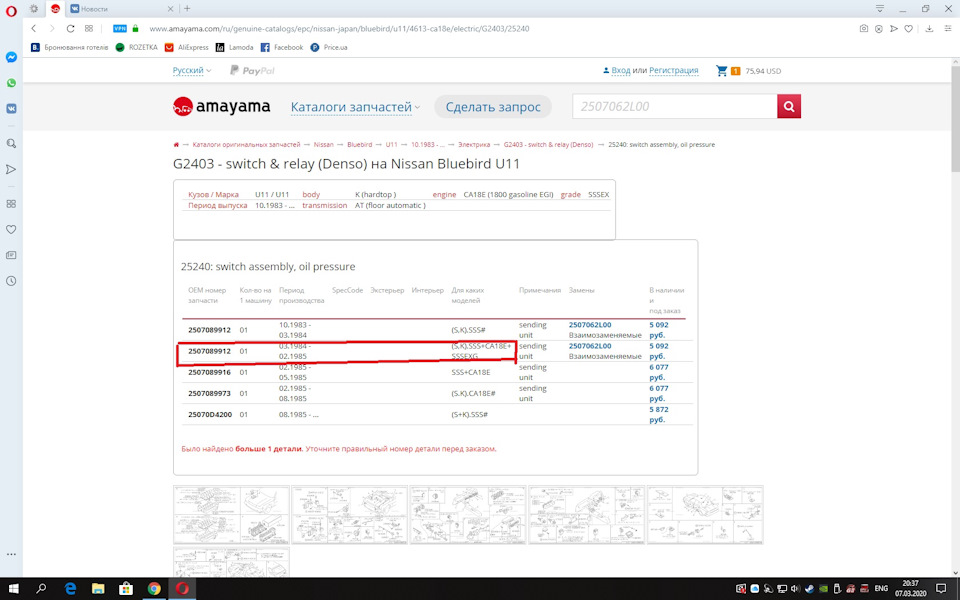Image resolution: width=960 pixels, height=600 pixels.
Task: Open Бронювання готелів bookmark
Action: click(x=70, y=47)
